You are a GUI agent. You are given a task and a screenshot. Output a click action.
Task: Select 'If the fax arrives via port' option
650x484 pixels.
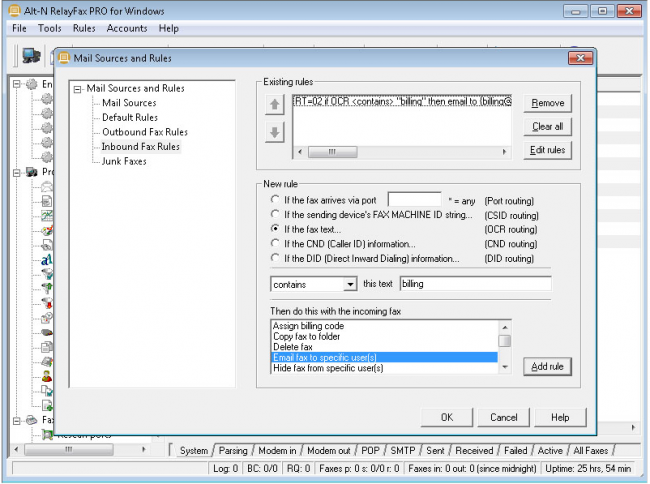(x=274, y=200)
